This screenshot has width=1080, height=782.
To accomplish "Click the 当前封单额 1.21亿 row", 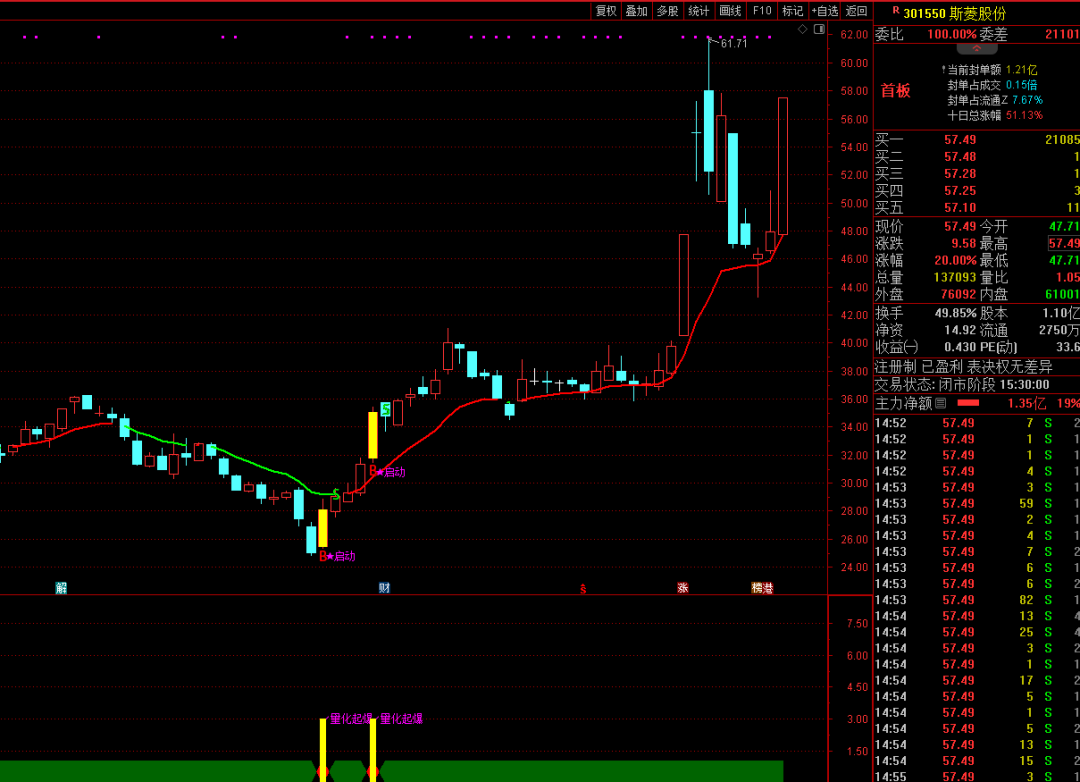I will click(989, 70).
